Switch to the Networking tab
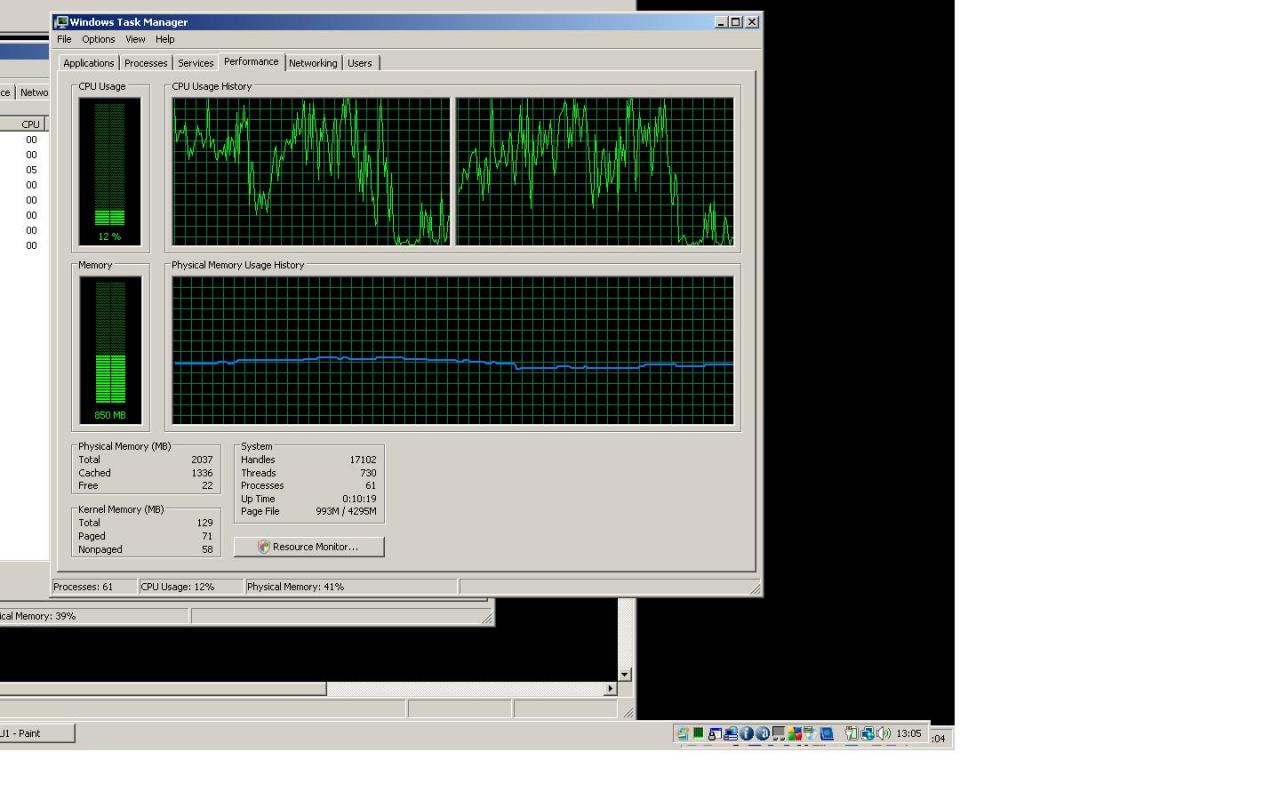 pos(313,63)
